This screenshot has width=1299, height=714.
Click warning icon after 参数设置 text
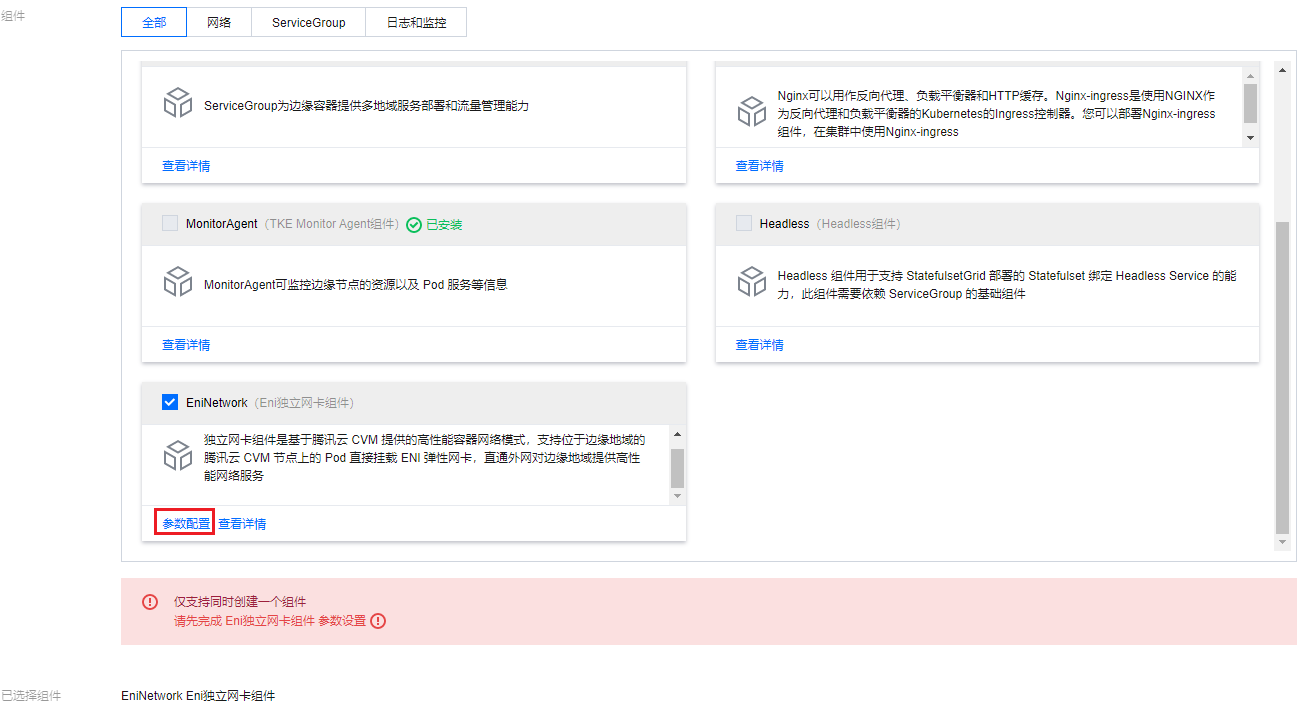click(378, 621)
